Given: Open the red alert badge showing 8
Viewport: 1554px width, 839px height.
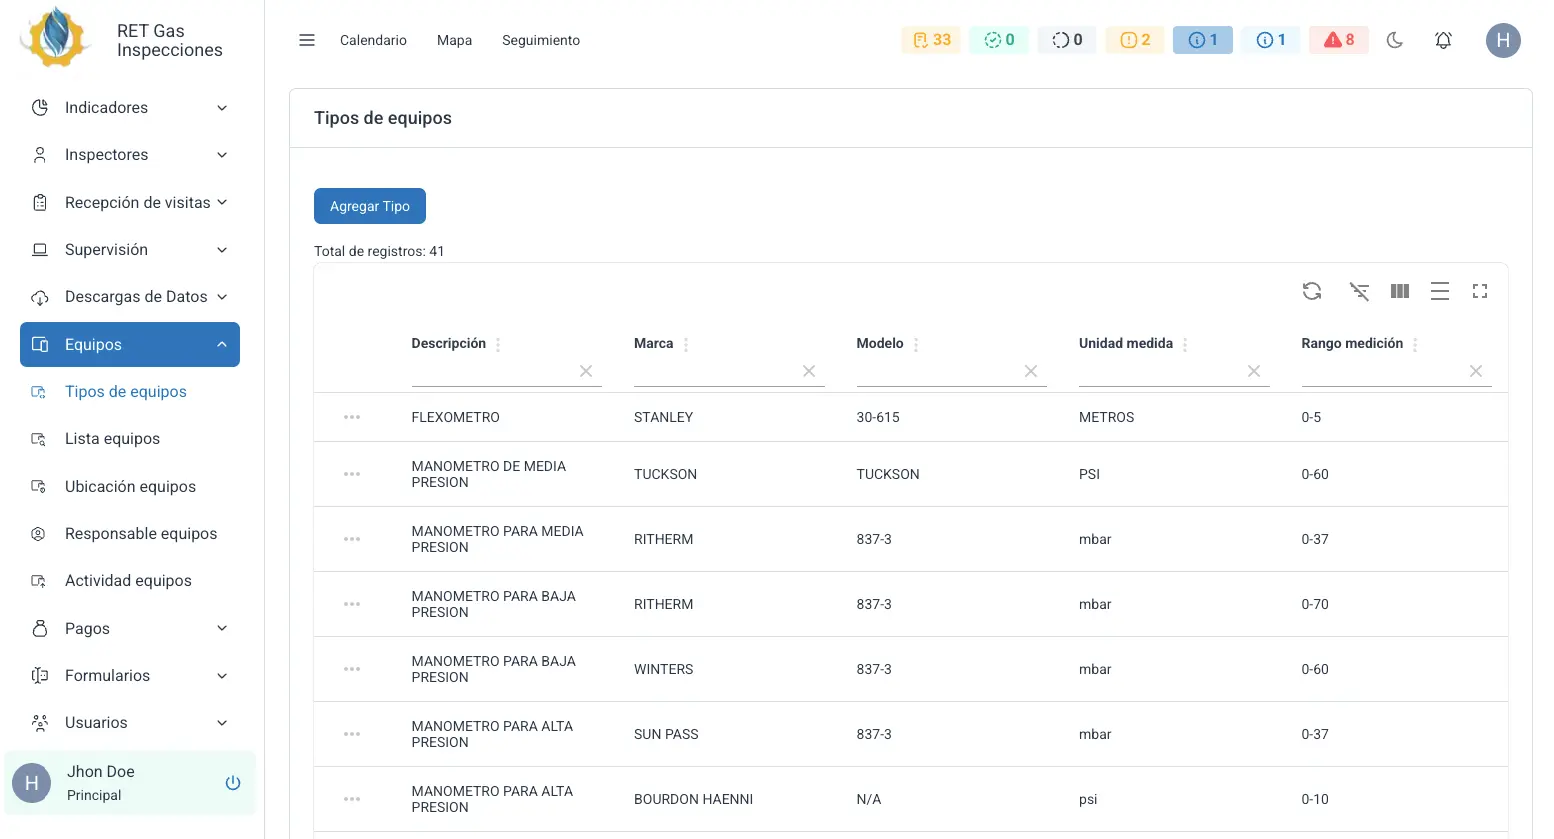Looking at the screenshot, I should point(1339,40).
